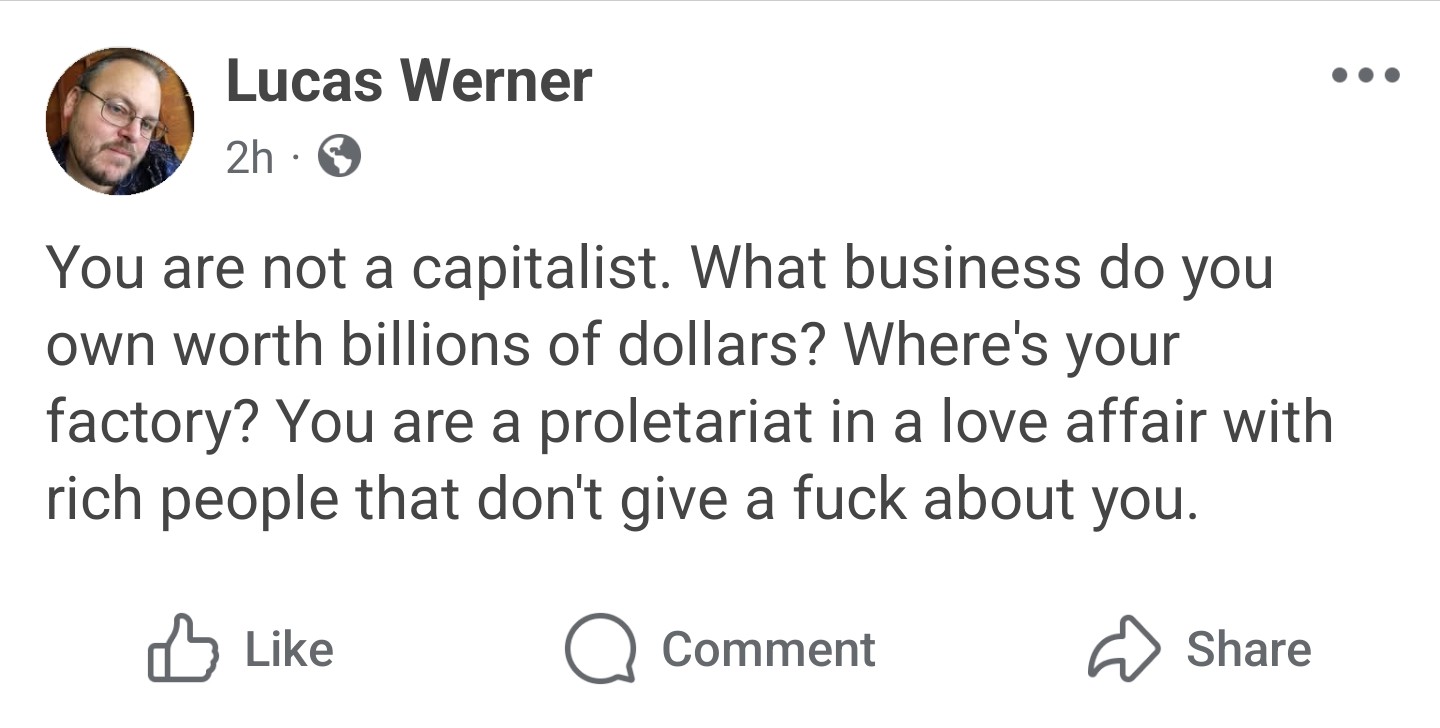
Task: Click the thumbs-up Like icon
Action: click(x=182, y=648)
